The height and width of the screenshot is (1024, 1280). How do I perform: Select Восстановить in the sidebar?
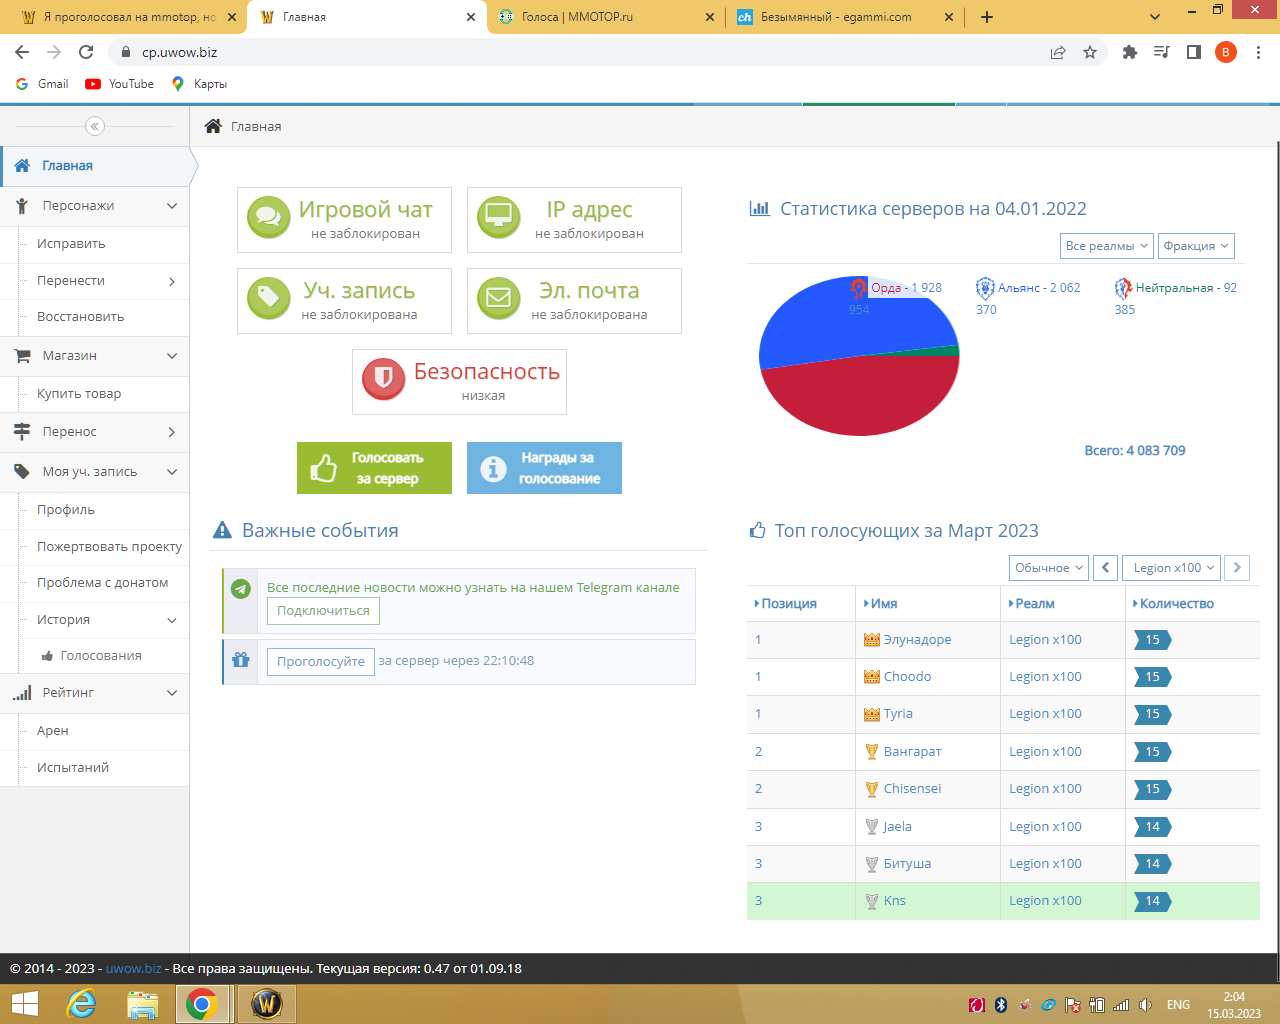(x=80, y=317)
